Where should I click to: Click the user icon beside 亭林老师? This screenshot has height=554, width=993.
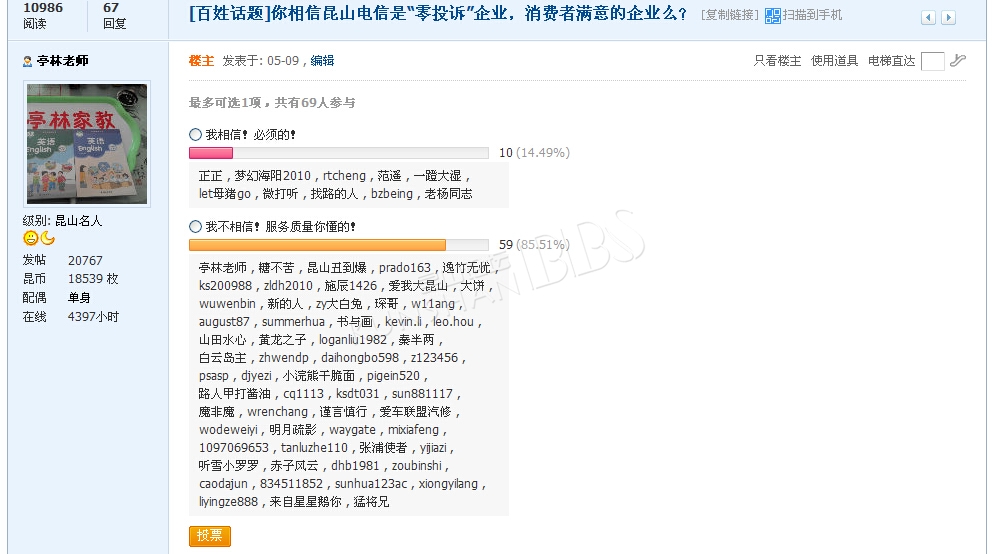27,61
